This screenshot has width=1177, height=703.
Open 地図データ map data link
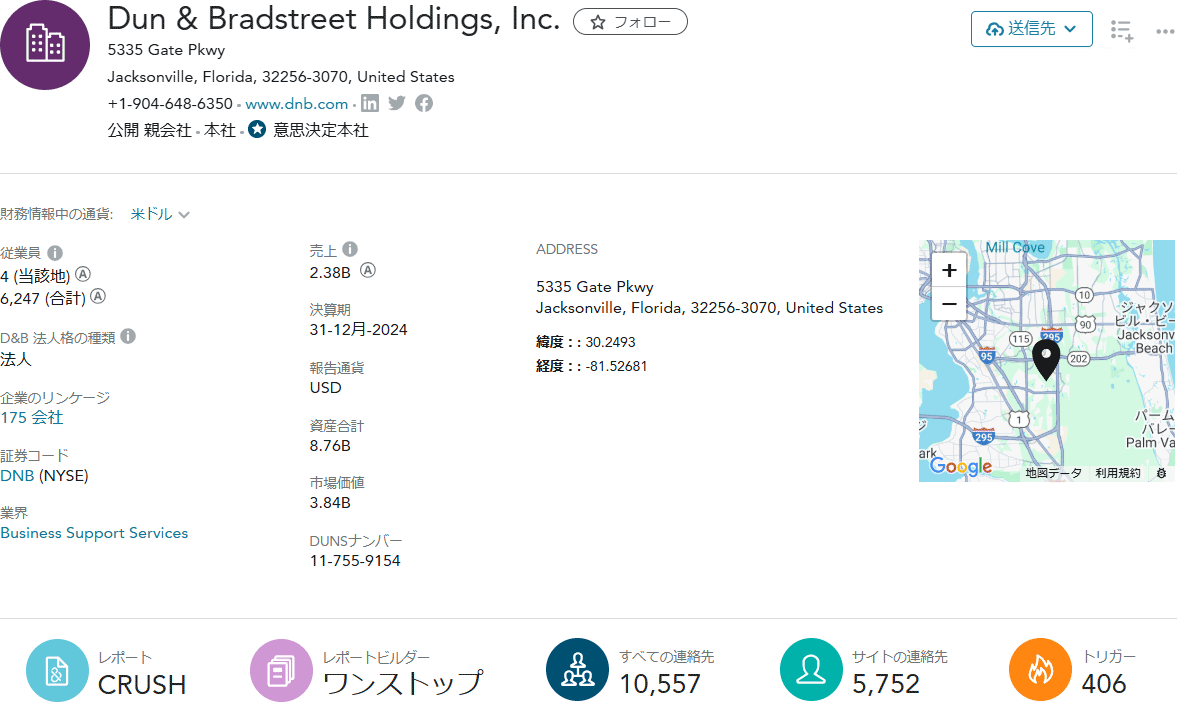(1054, 473)
